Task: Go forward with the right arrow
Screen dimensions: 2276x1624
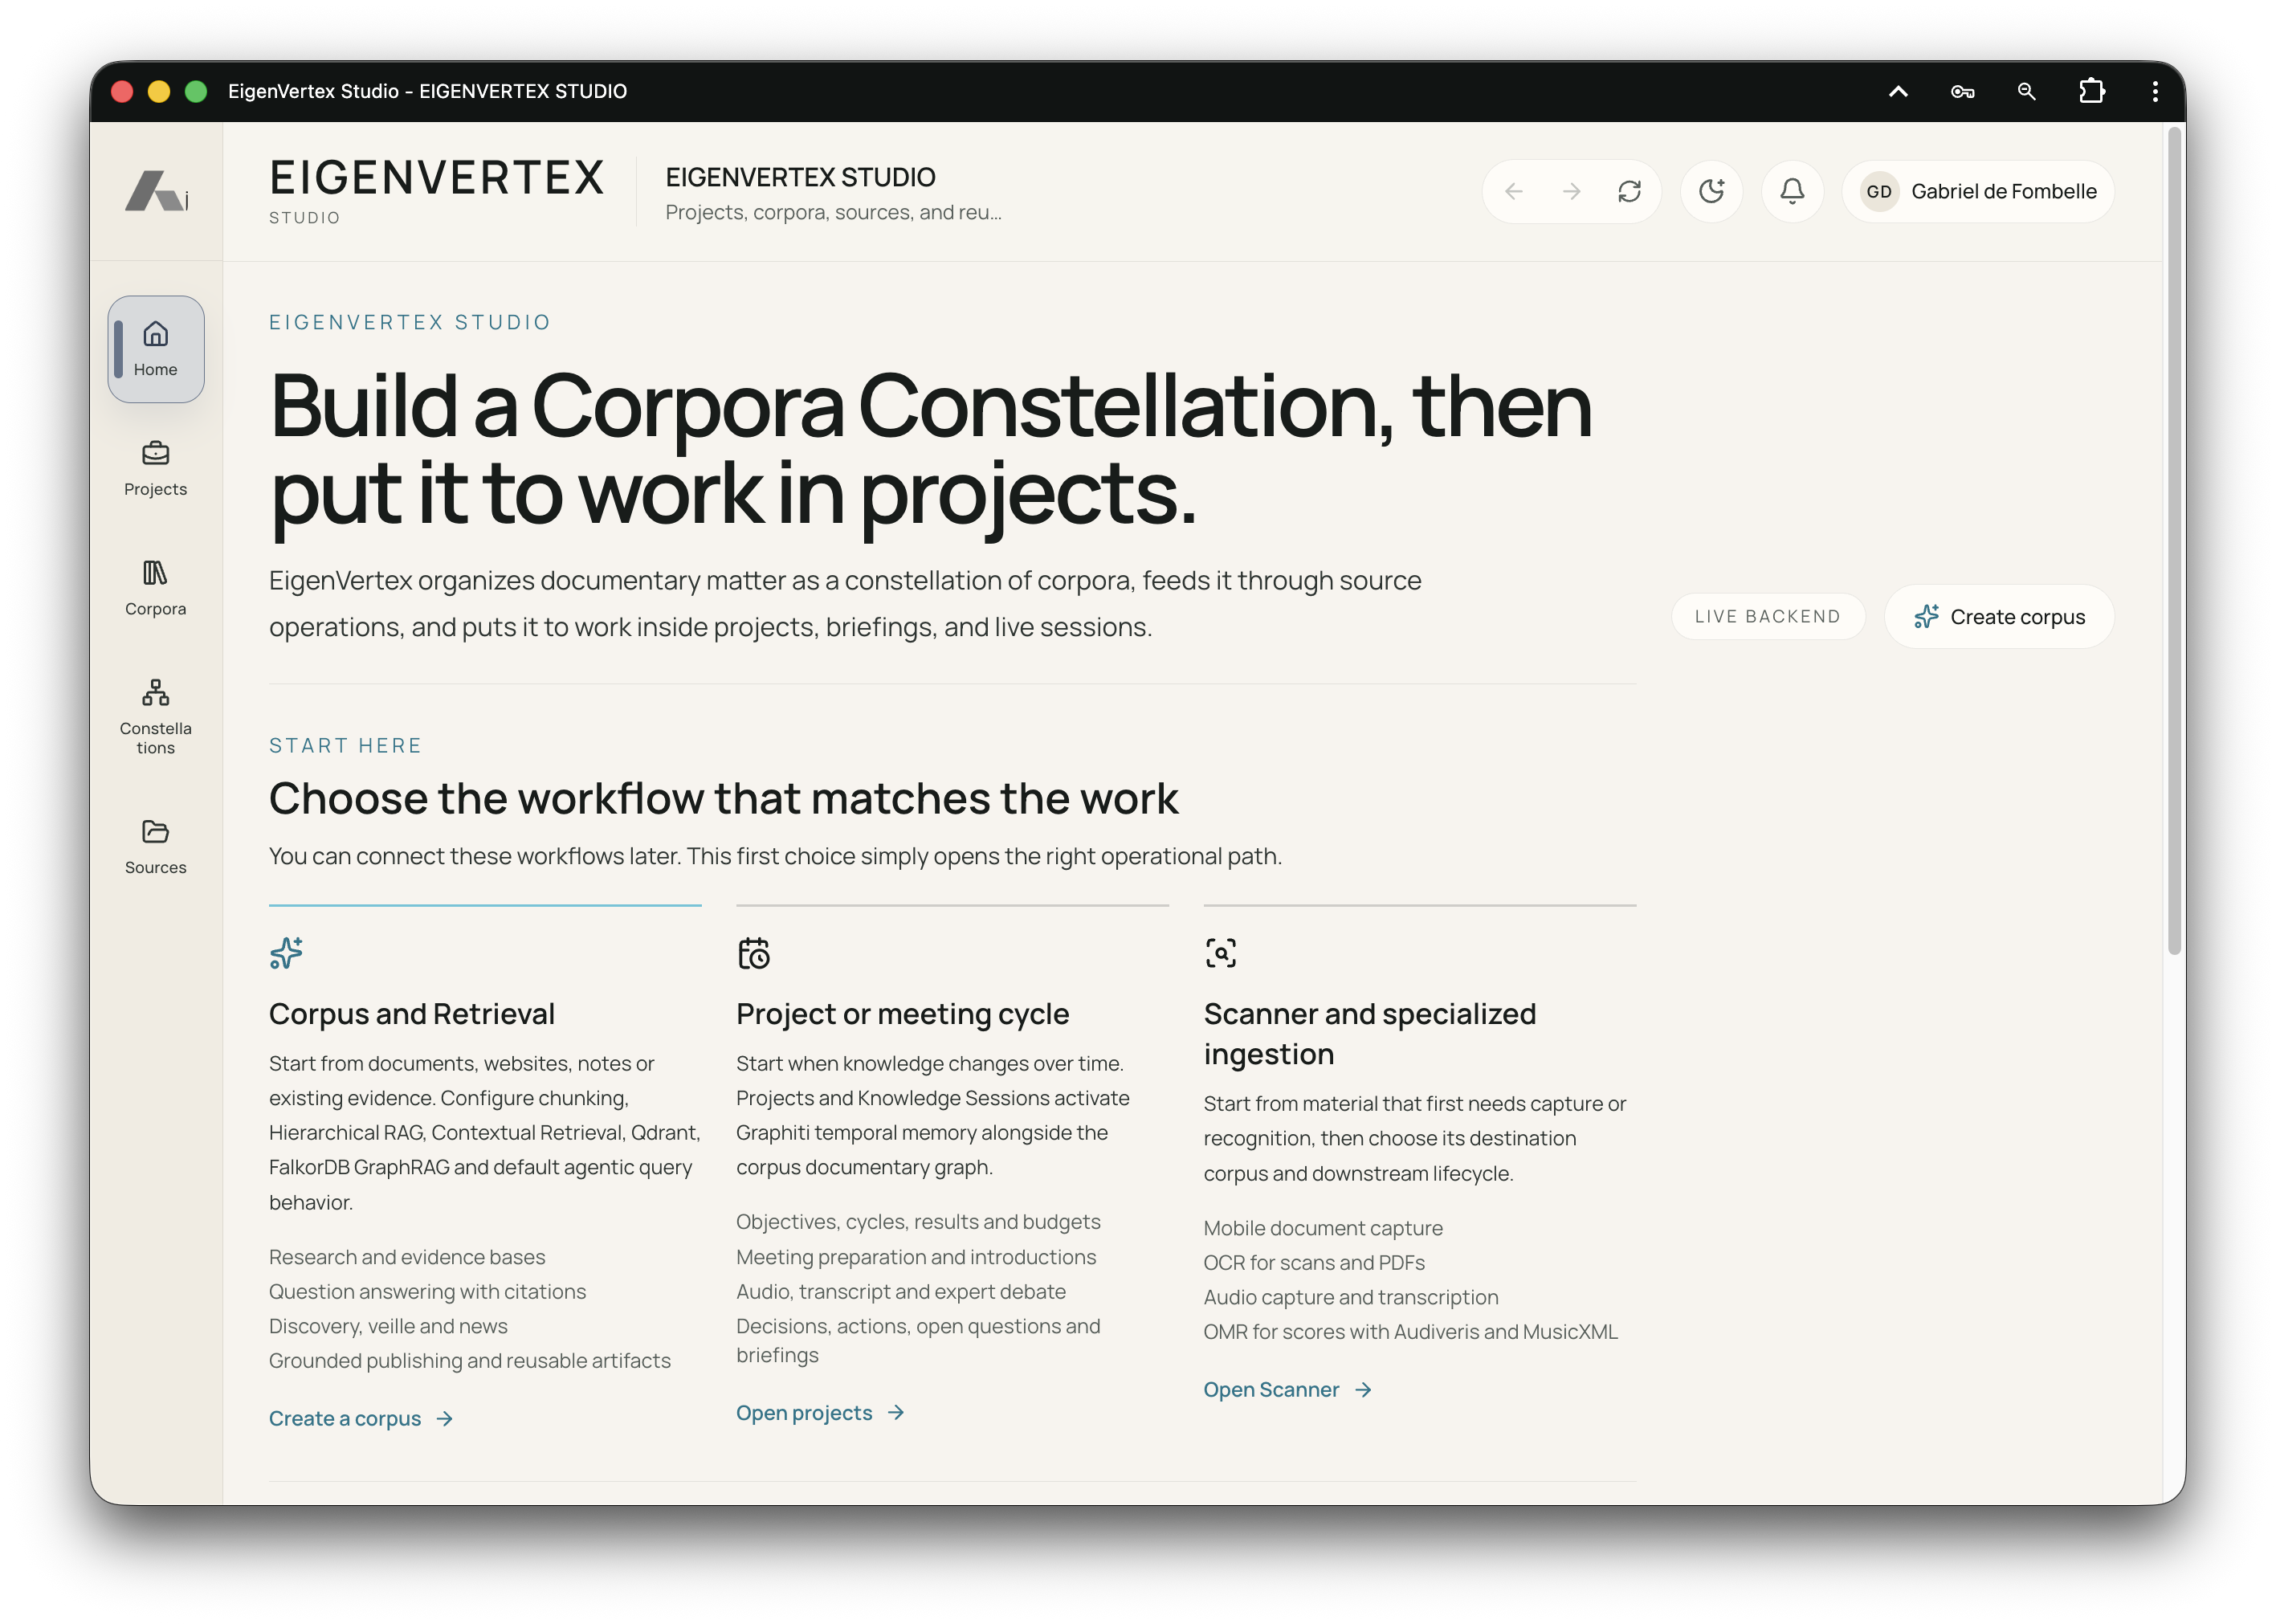Action: pyautogui.click(x=1572, y=191)
